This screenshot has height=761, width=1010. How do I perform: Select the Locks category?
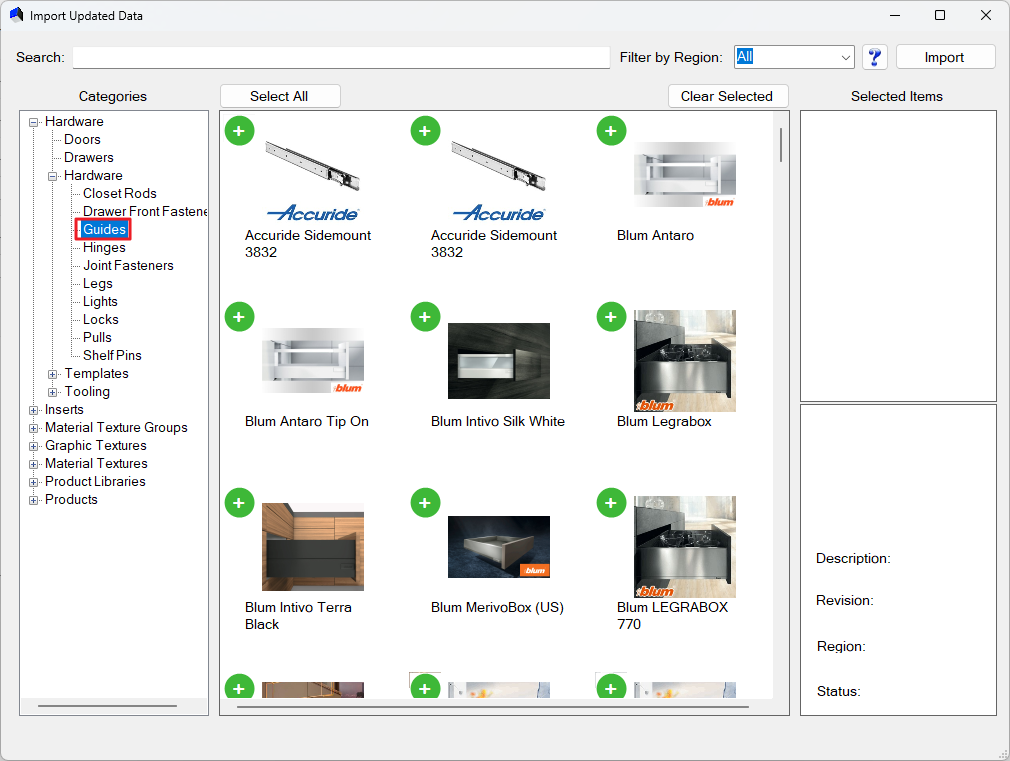click(x=101, y=320)
